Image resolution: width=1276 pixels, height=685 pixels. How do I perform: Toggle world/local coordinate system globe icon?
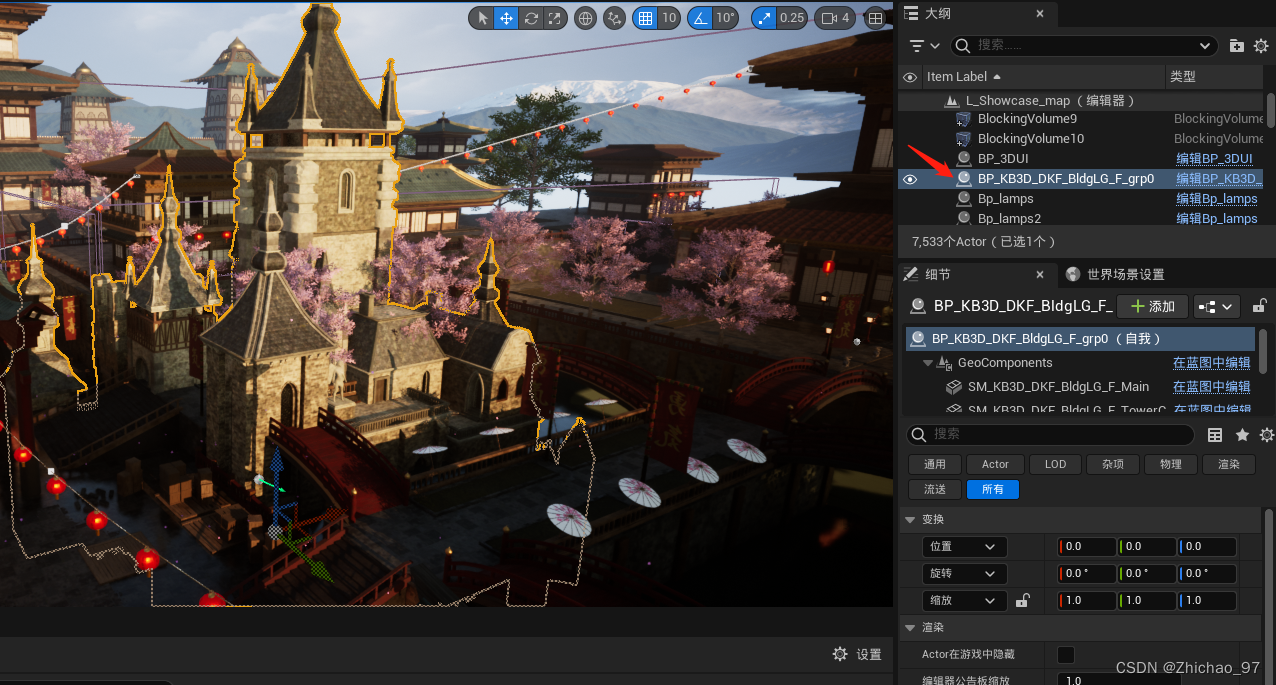585,18
